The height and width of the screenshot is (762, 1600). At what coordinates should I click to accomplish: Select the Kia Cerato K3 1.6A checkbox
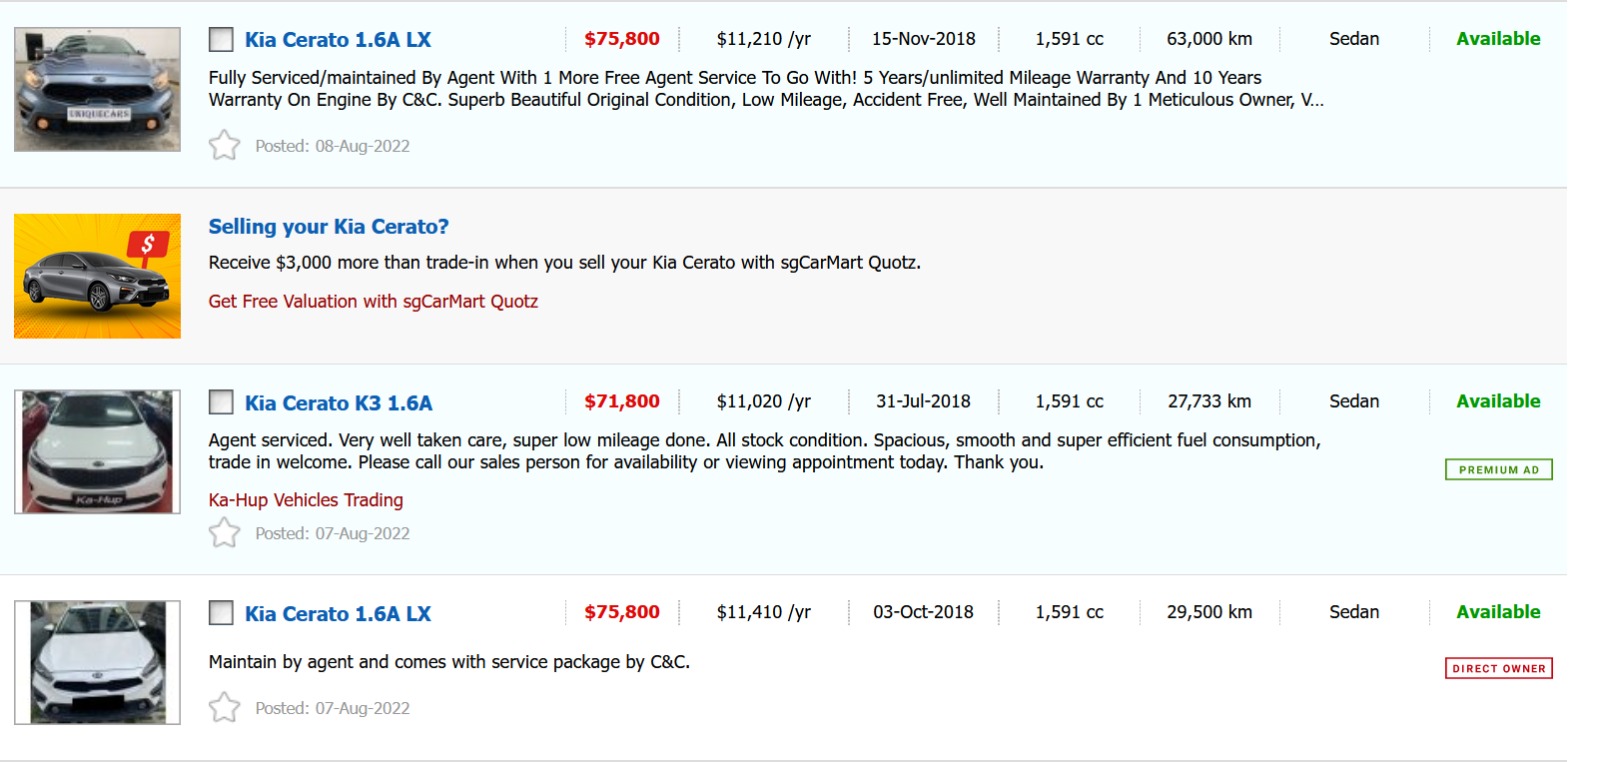221,403
